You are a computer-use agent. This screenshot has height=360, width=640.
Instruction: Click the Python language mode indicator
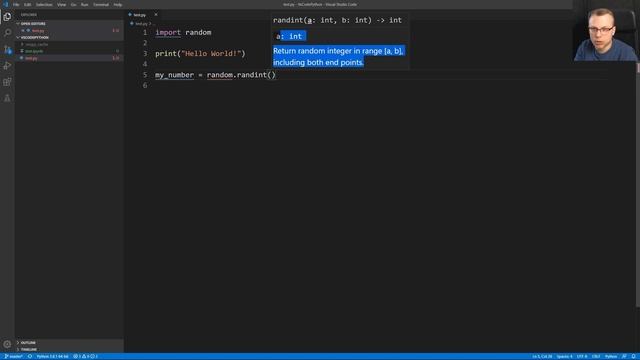tap(611, 356)
